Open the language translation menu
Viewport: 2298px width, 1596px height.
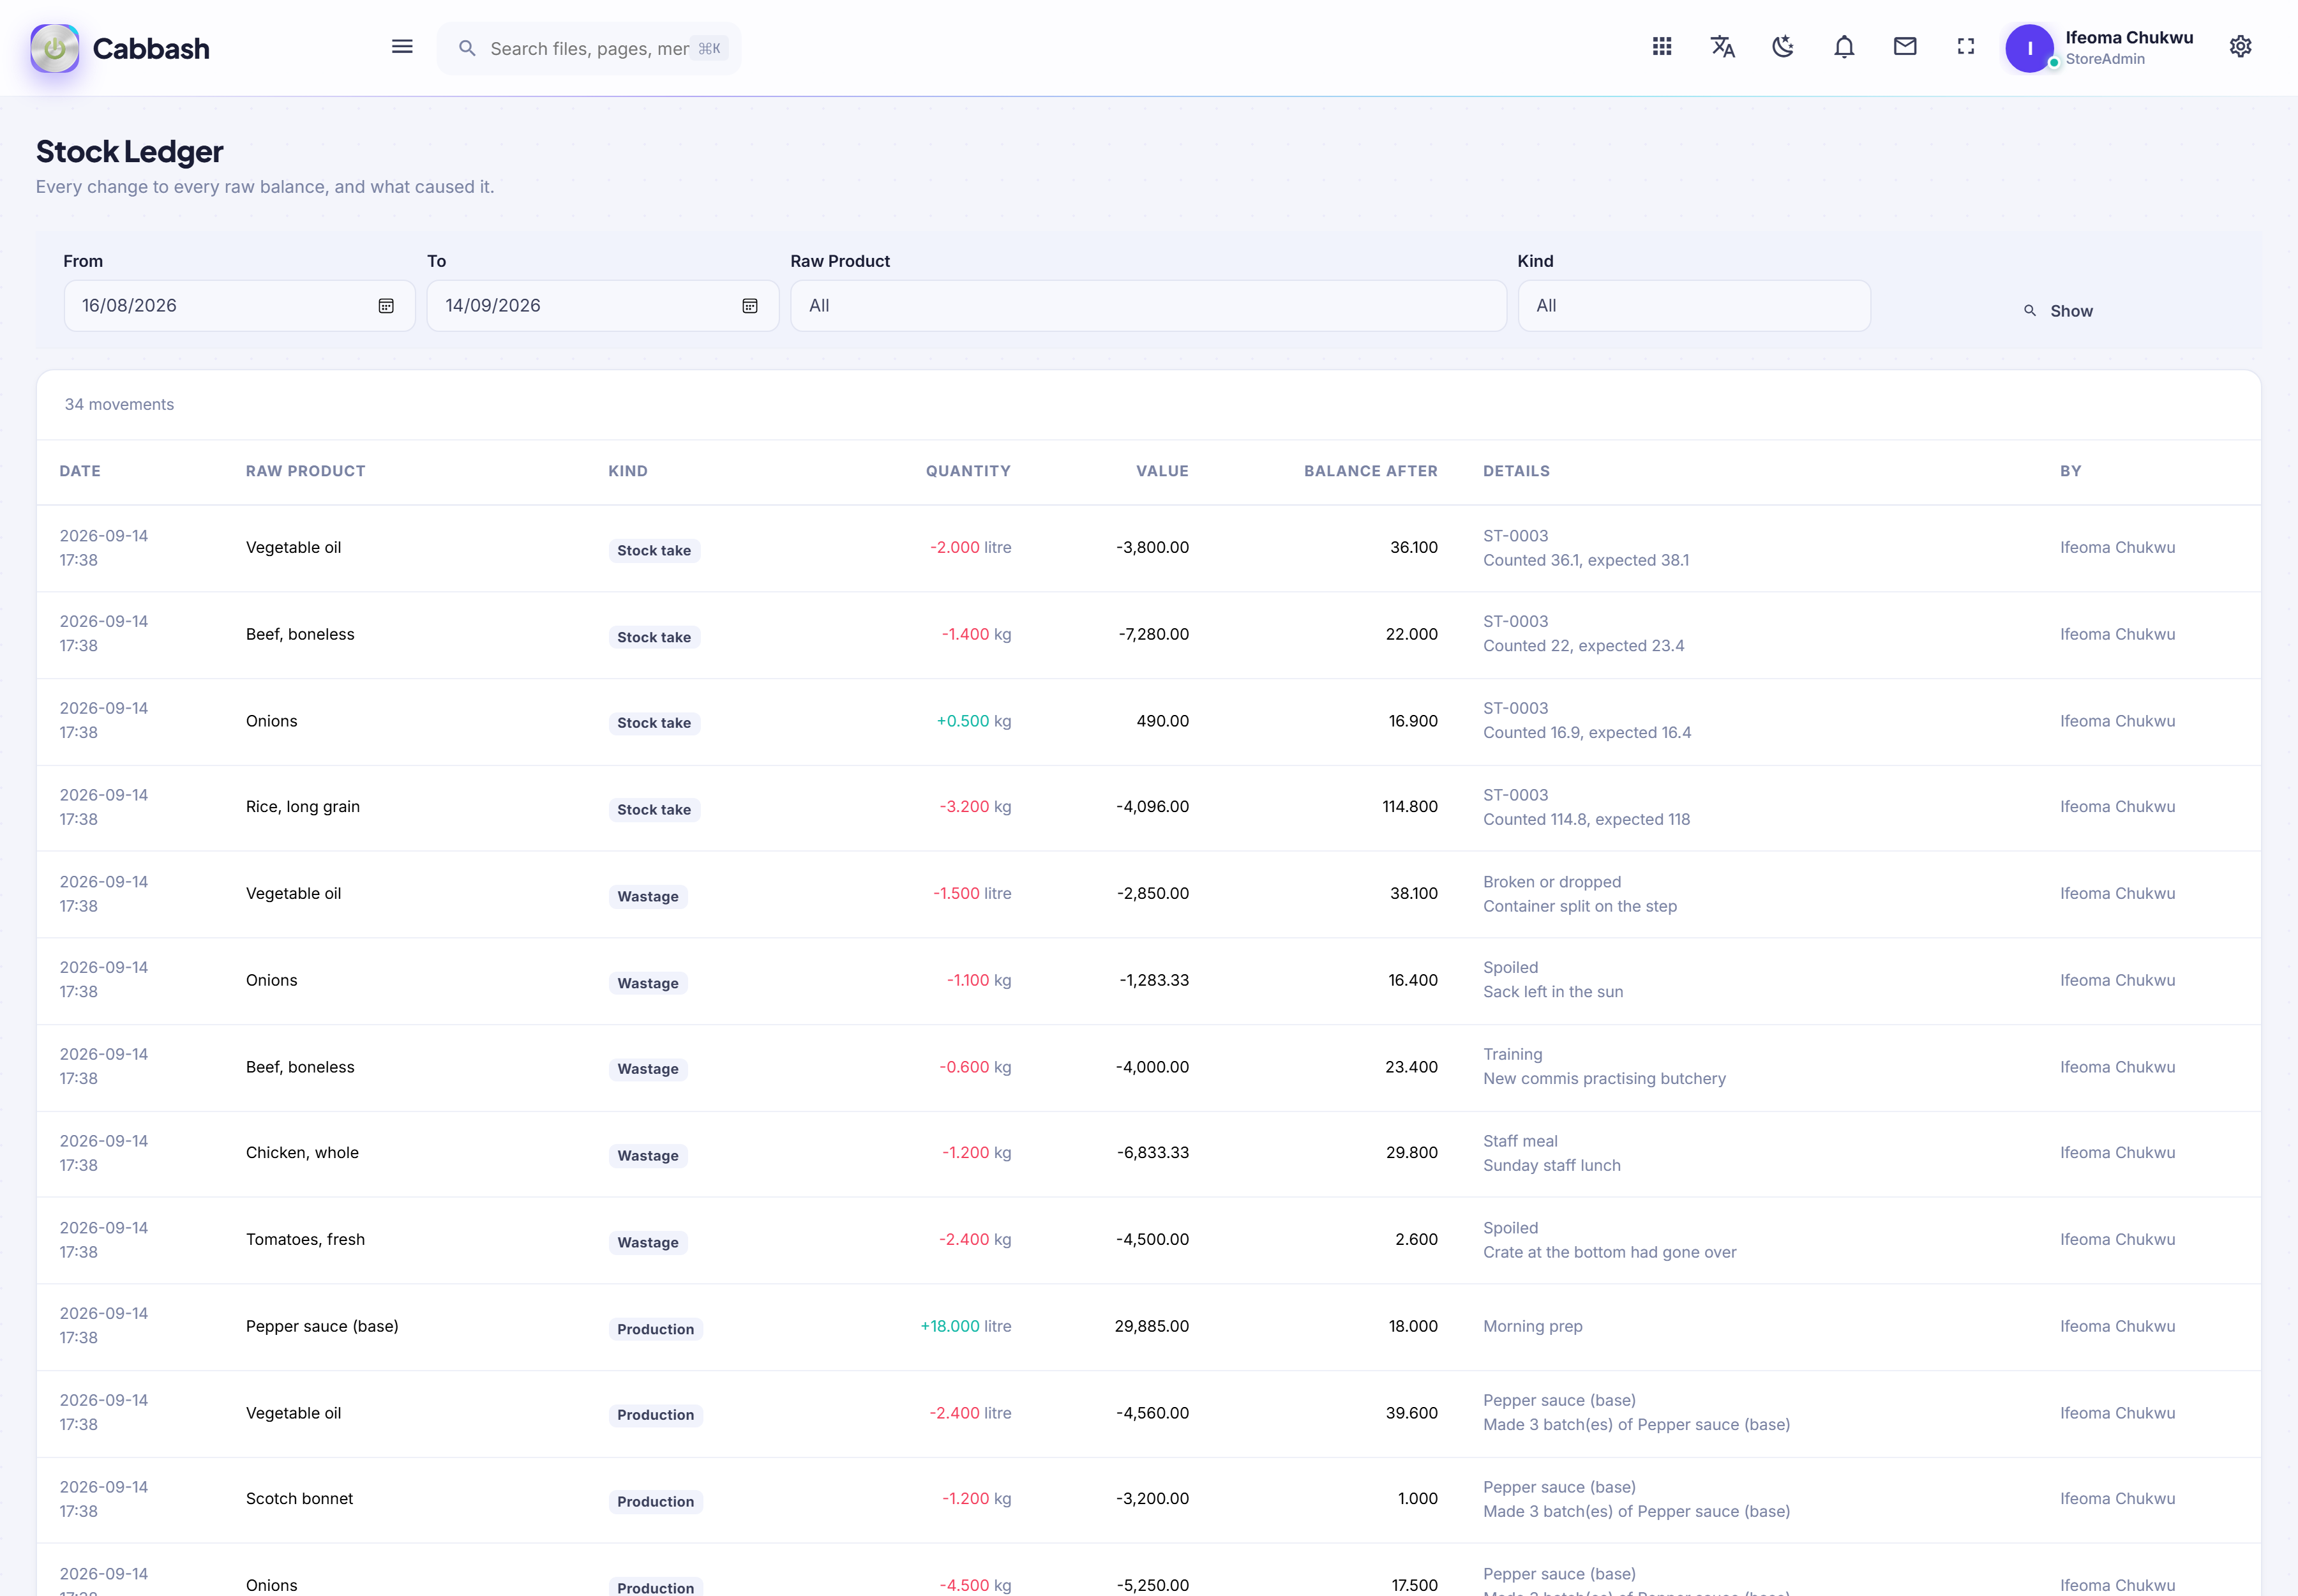coord(1722,47)
